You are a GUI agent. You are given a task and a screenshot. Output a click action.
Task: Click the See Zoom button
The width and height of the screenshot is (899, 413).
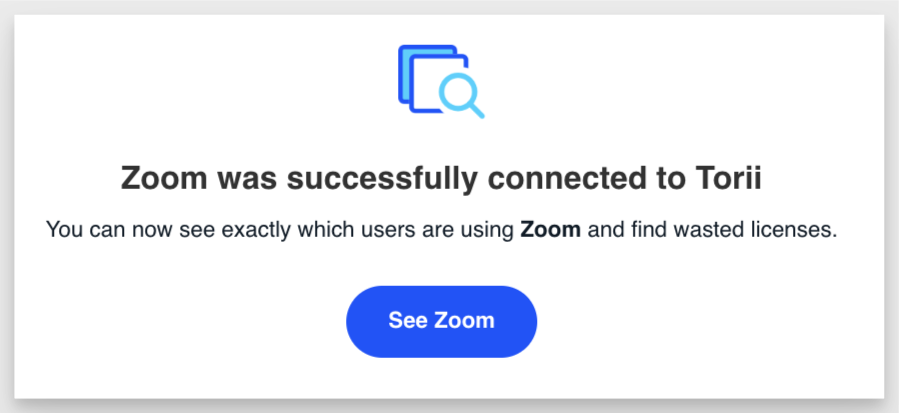tap(441, 322)
